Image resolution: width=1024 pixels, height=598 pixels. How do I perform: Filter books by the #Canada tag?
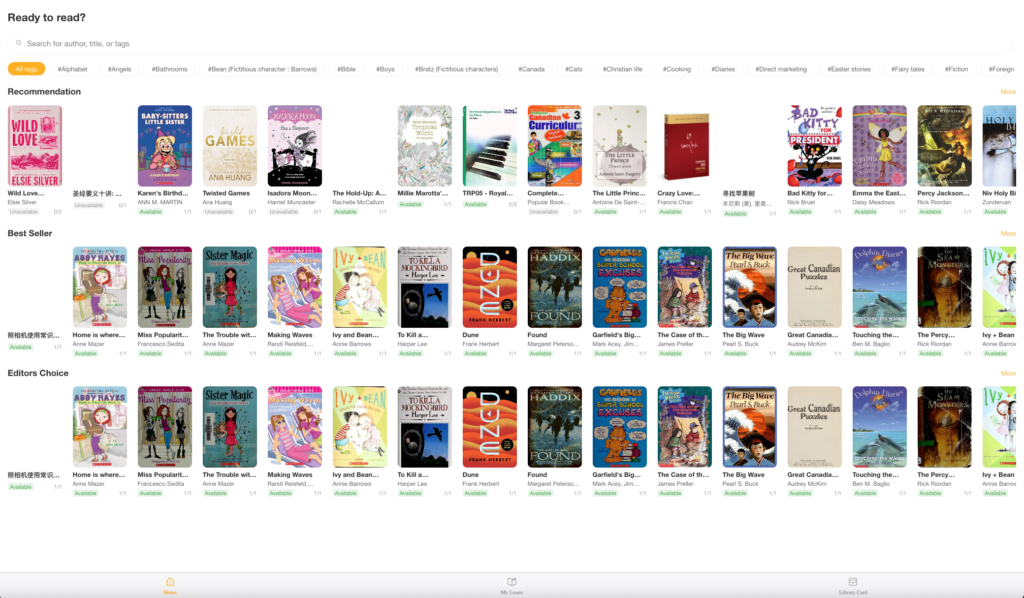(x=532, y=69)
